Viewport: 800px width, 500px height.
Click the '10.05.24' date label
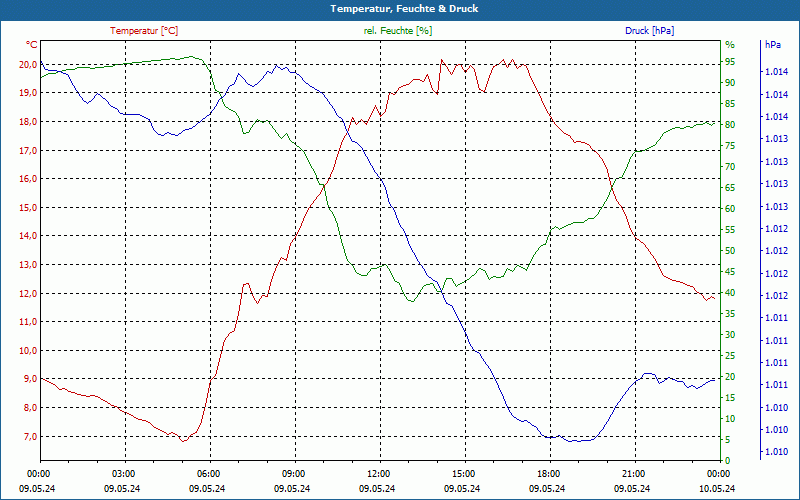point(717,489)
